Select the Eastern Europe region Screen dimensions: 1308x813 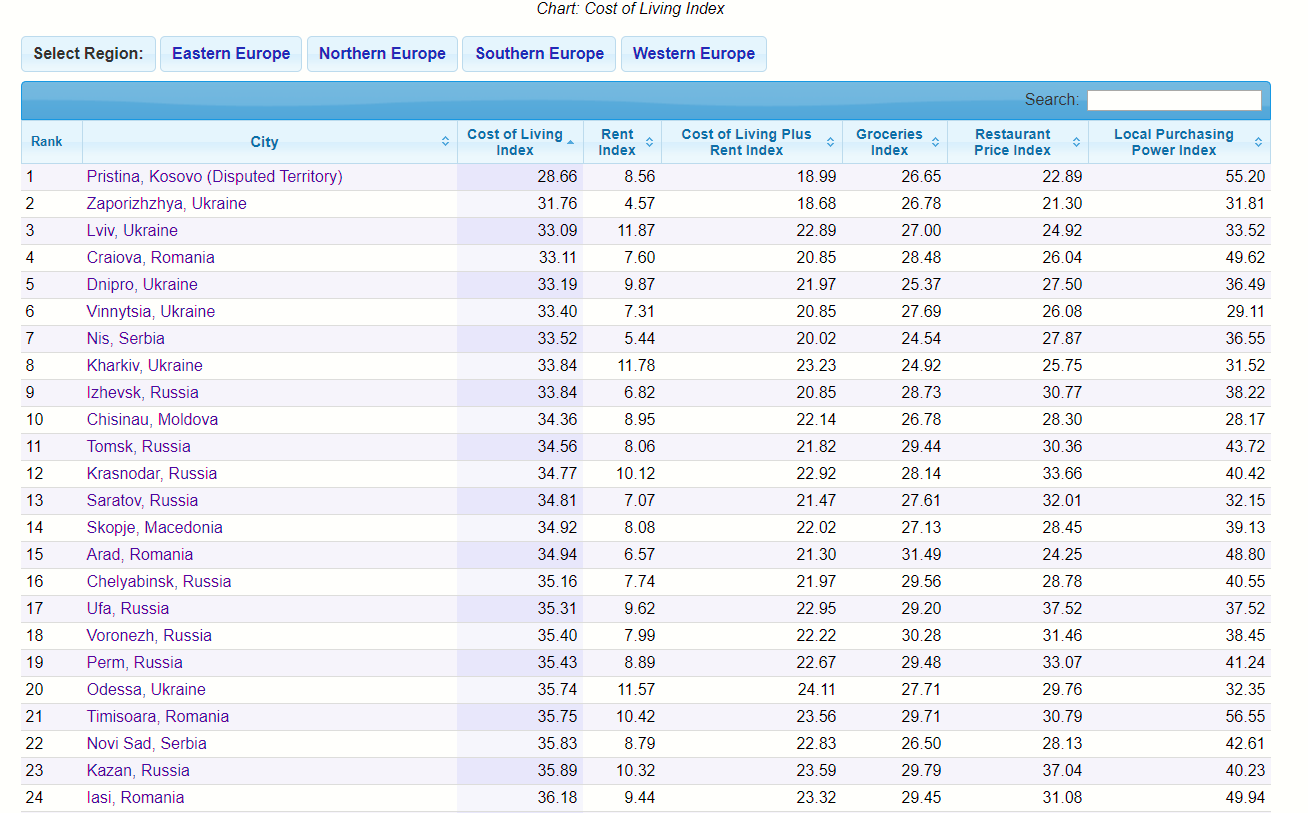coord(231,54)
